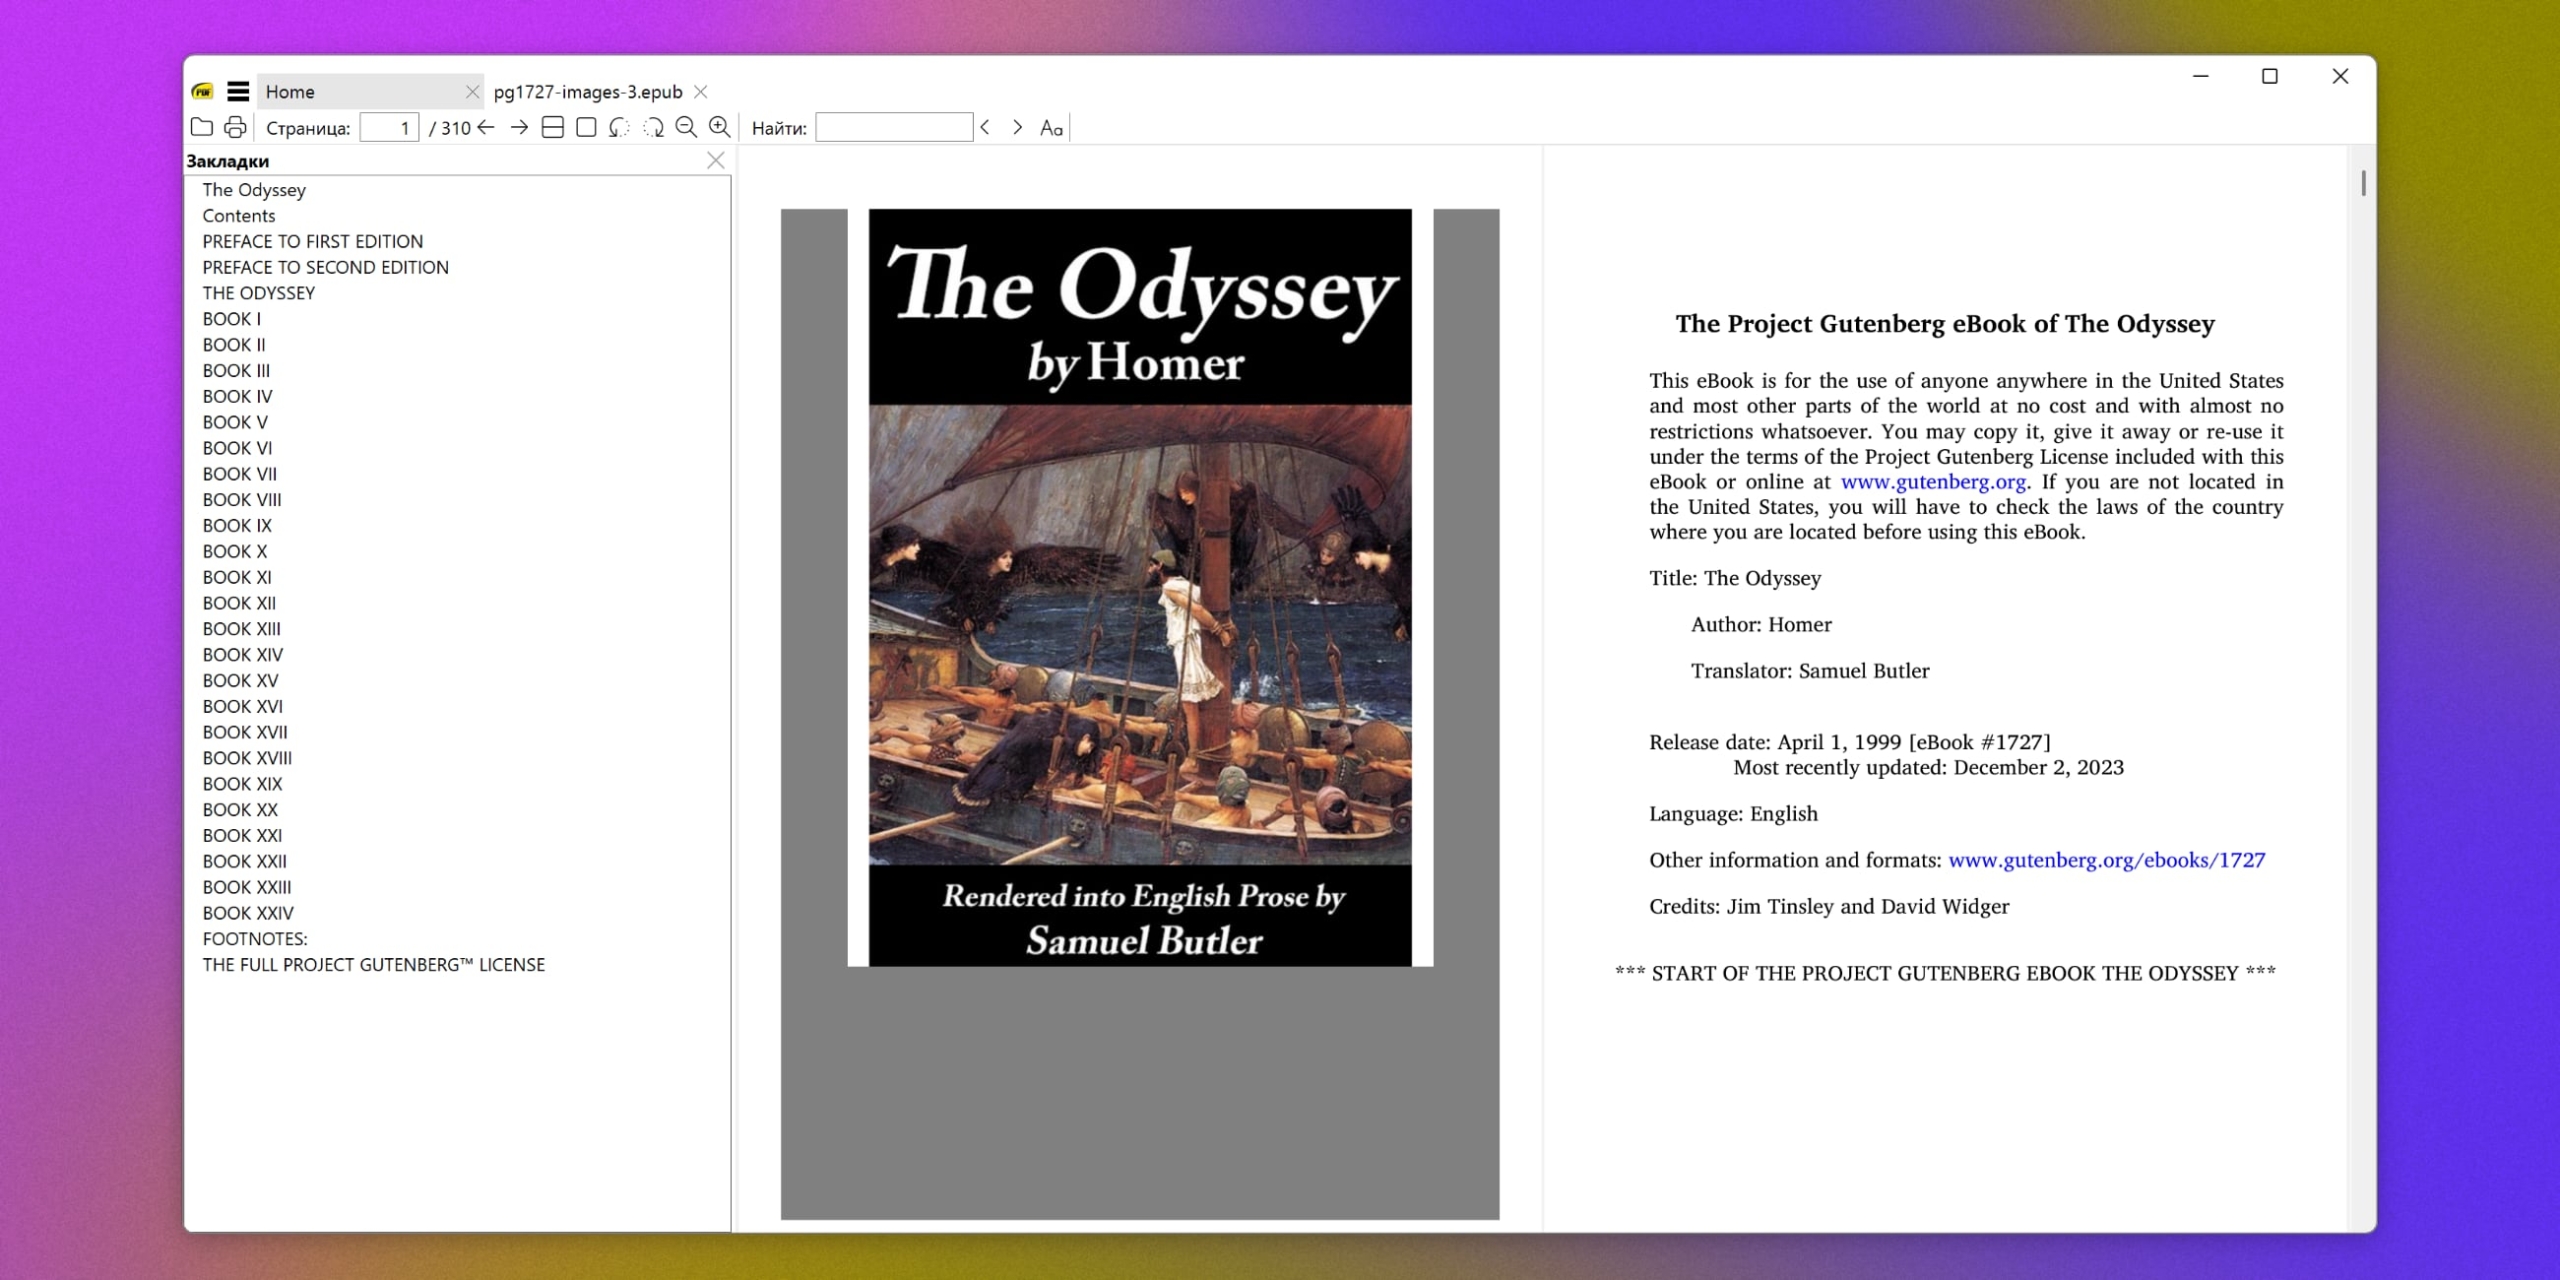Go to BOOK VIII bookmark
Viewport: 2560px width, 1280px height.
tap(242, 500)
